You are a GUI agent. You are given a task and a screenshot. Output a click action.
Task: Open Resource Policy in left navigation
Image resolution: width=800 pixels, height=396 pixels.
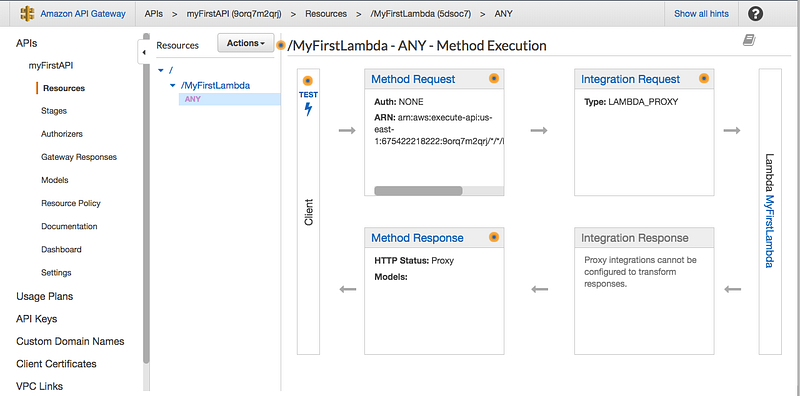[71, 203]
